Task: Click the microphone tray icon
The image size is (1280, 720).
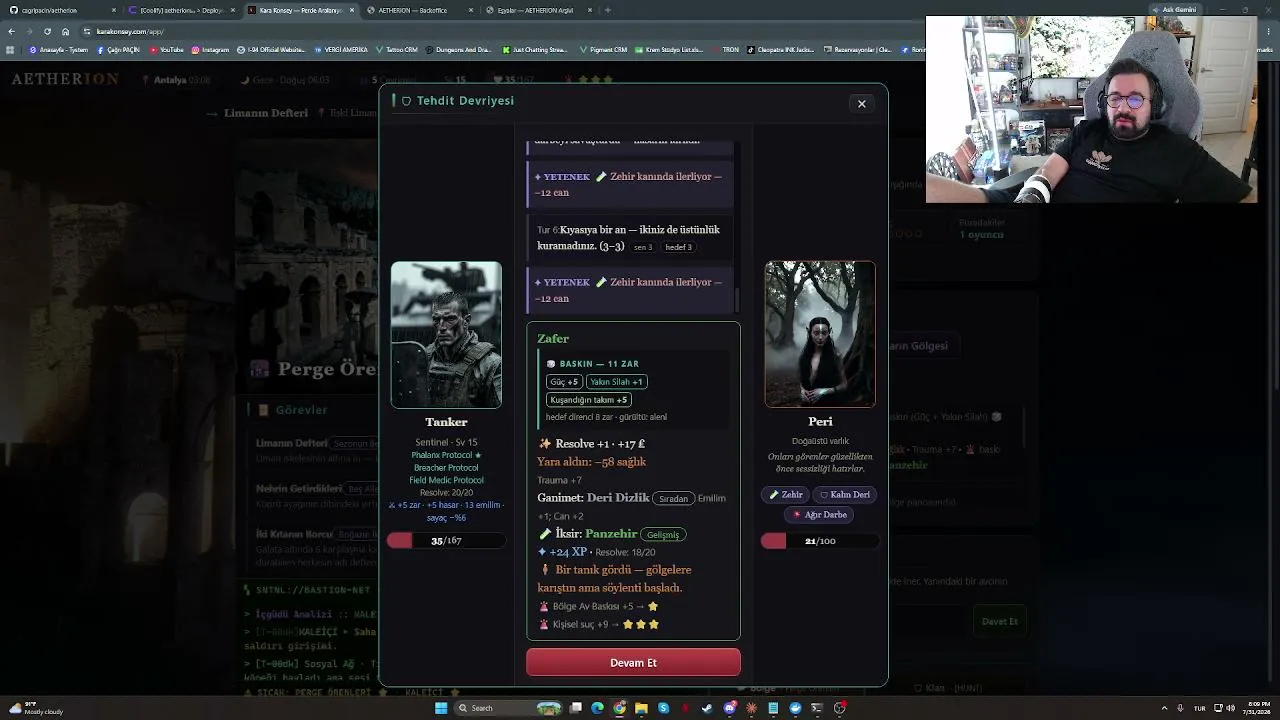Action: [1180, 708]
